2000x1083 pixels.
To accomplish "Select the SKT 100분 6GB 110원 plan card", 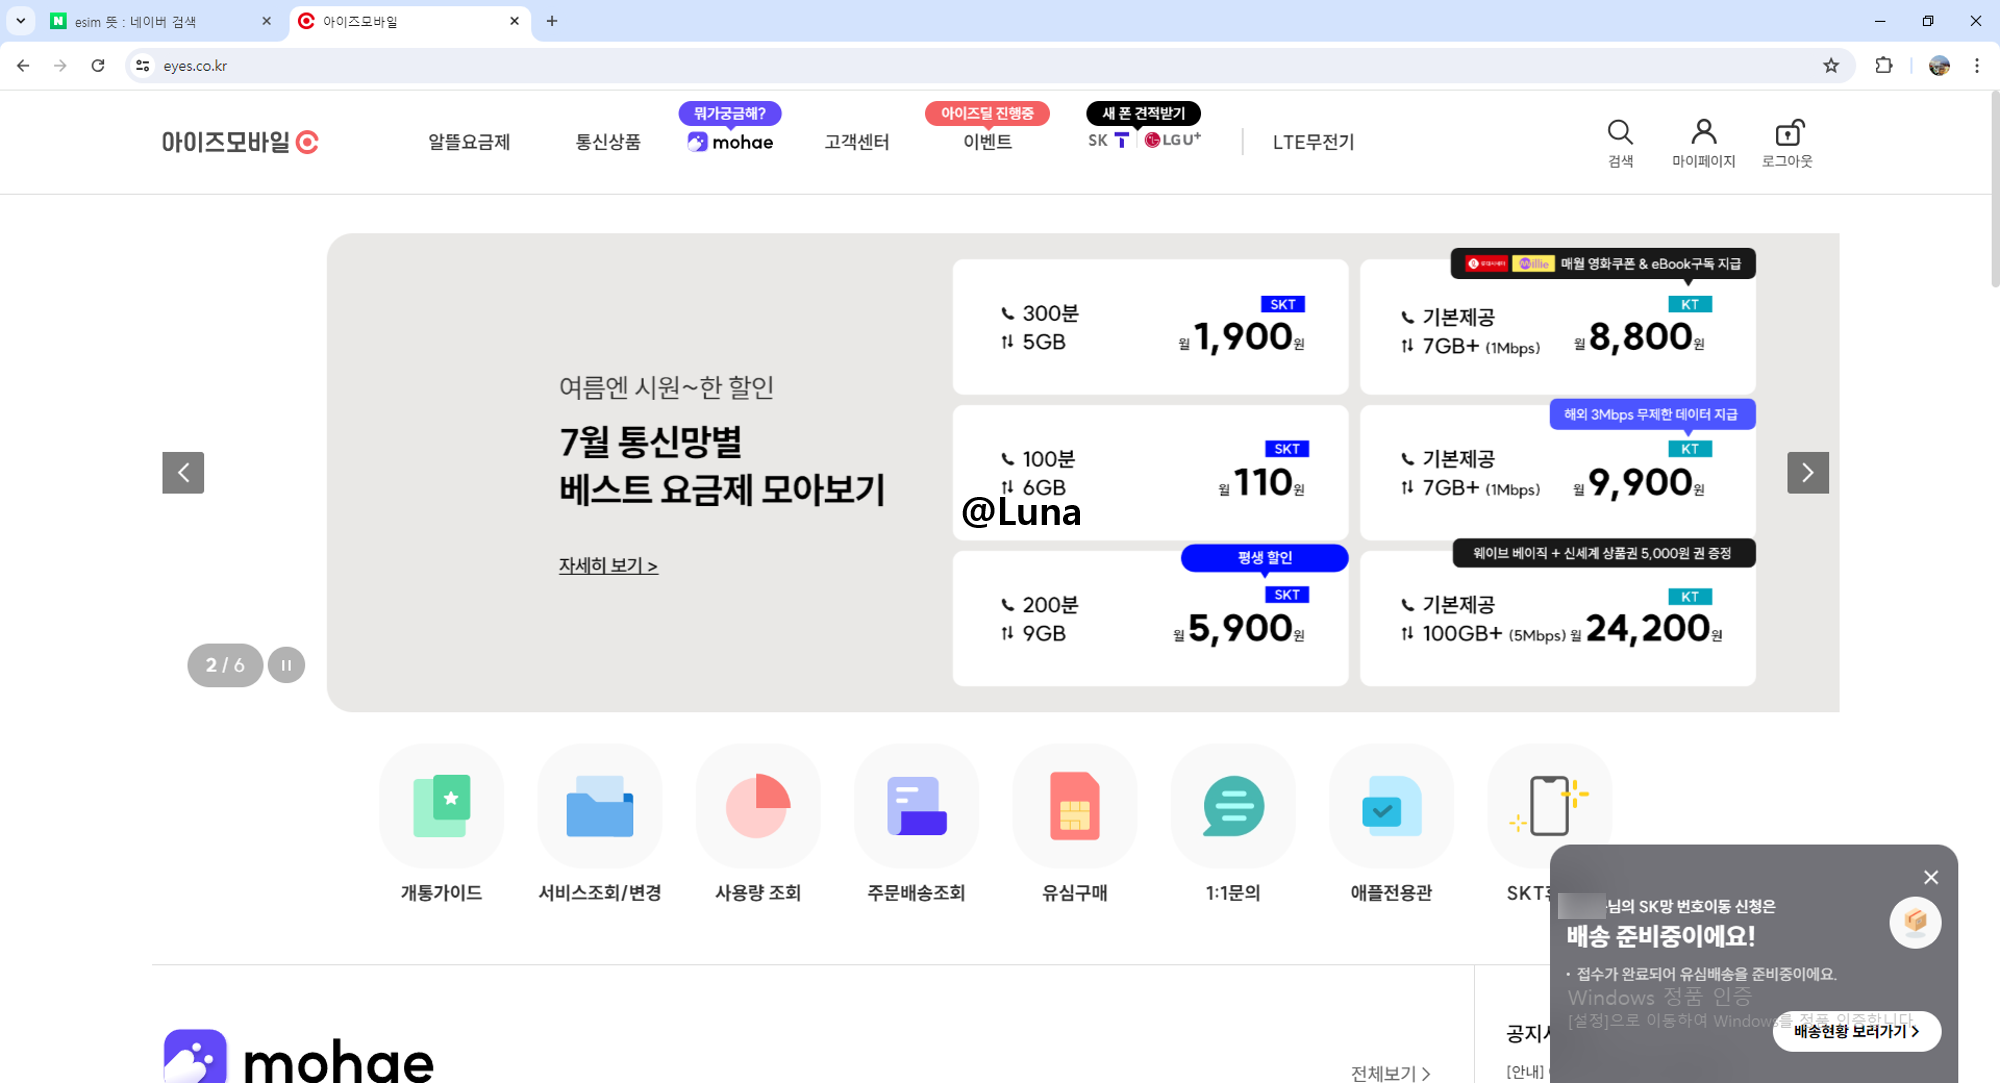I will (1150, 472).
